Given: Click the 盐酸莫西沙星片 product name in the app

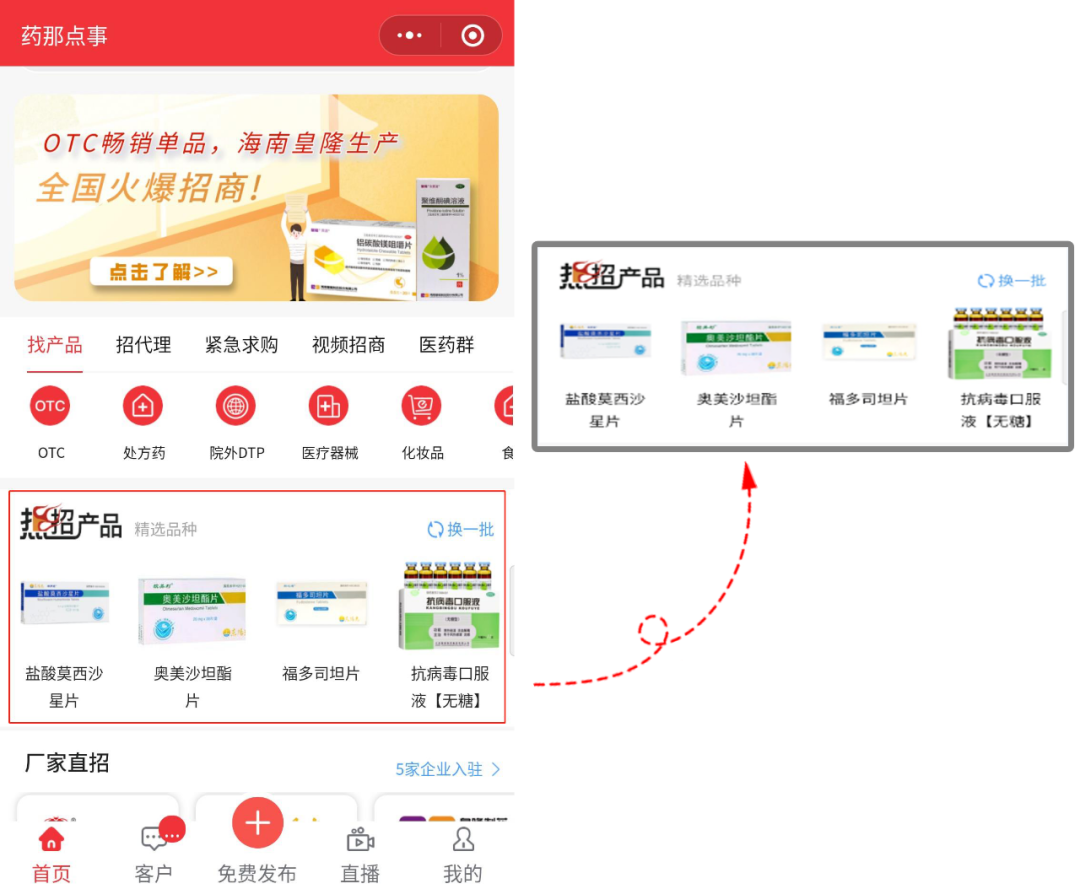Looking at the screenshot, I should tap(64, 687).
